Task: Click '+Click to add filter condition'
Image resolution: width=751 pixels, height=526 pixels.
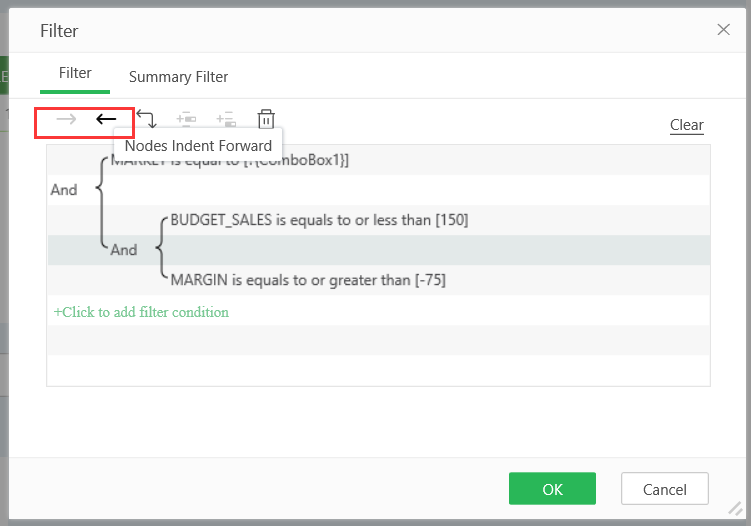Action: pos(141,312)
